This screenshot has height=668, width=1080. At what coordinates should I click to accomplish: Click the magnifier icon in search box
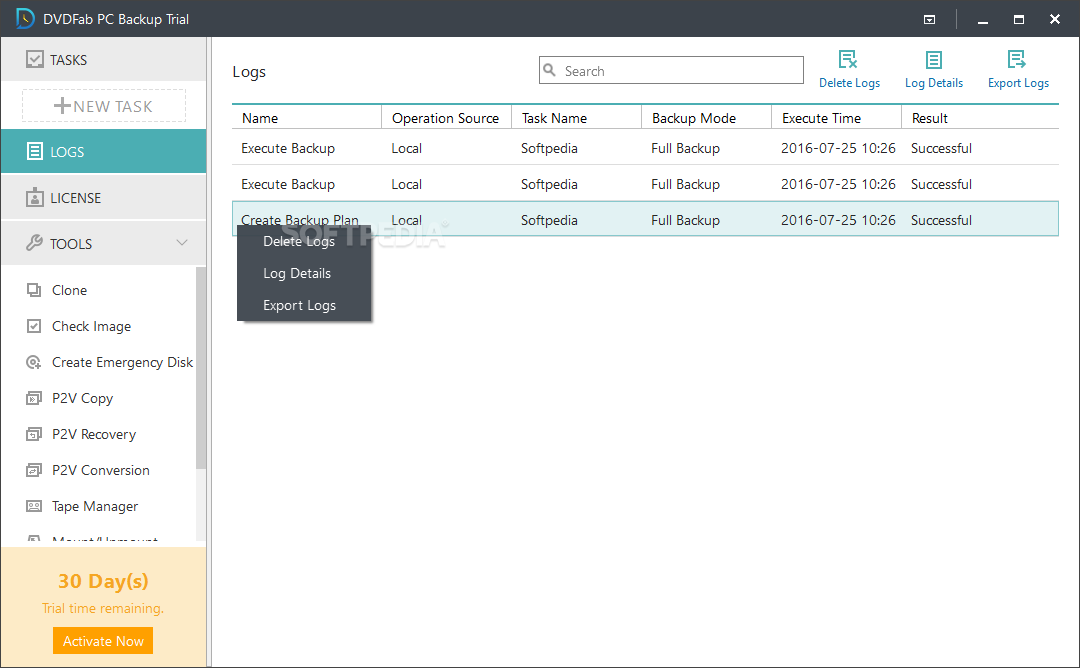[x=550, y=70]
